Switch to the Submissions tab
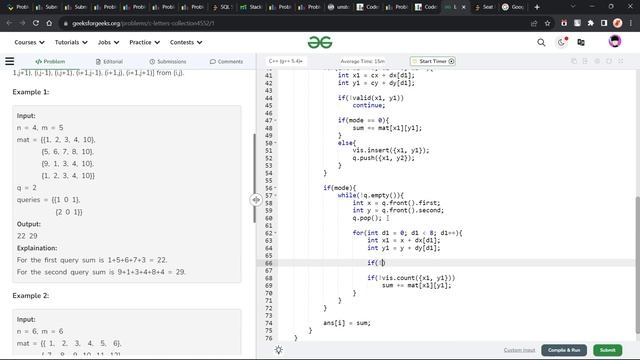This screenshot has height=360, width=640. 168,61
